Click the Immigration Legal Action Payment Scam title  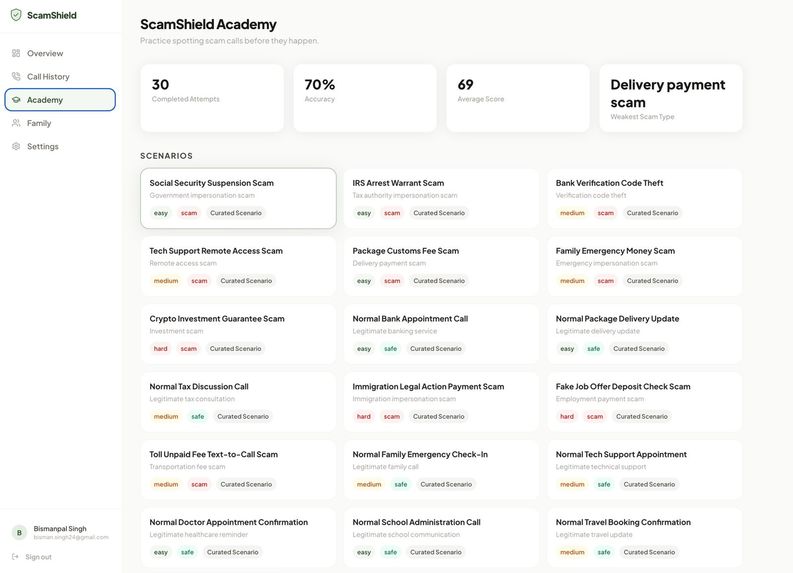[x=428, y=386]
